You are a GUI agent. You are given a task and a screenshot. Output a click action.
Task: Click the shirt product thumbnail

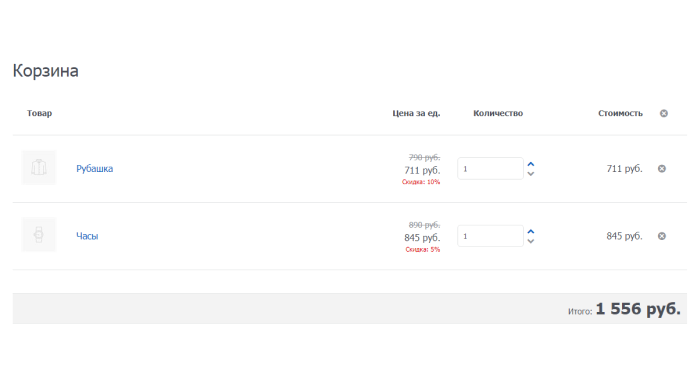pyautogui.click(x=39, y=168)
